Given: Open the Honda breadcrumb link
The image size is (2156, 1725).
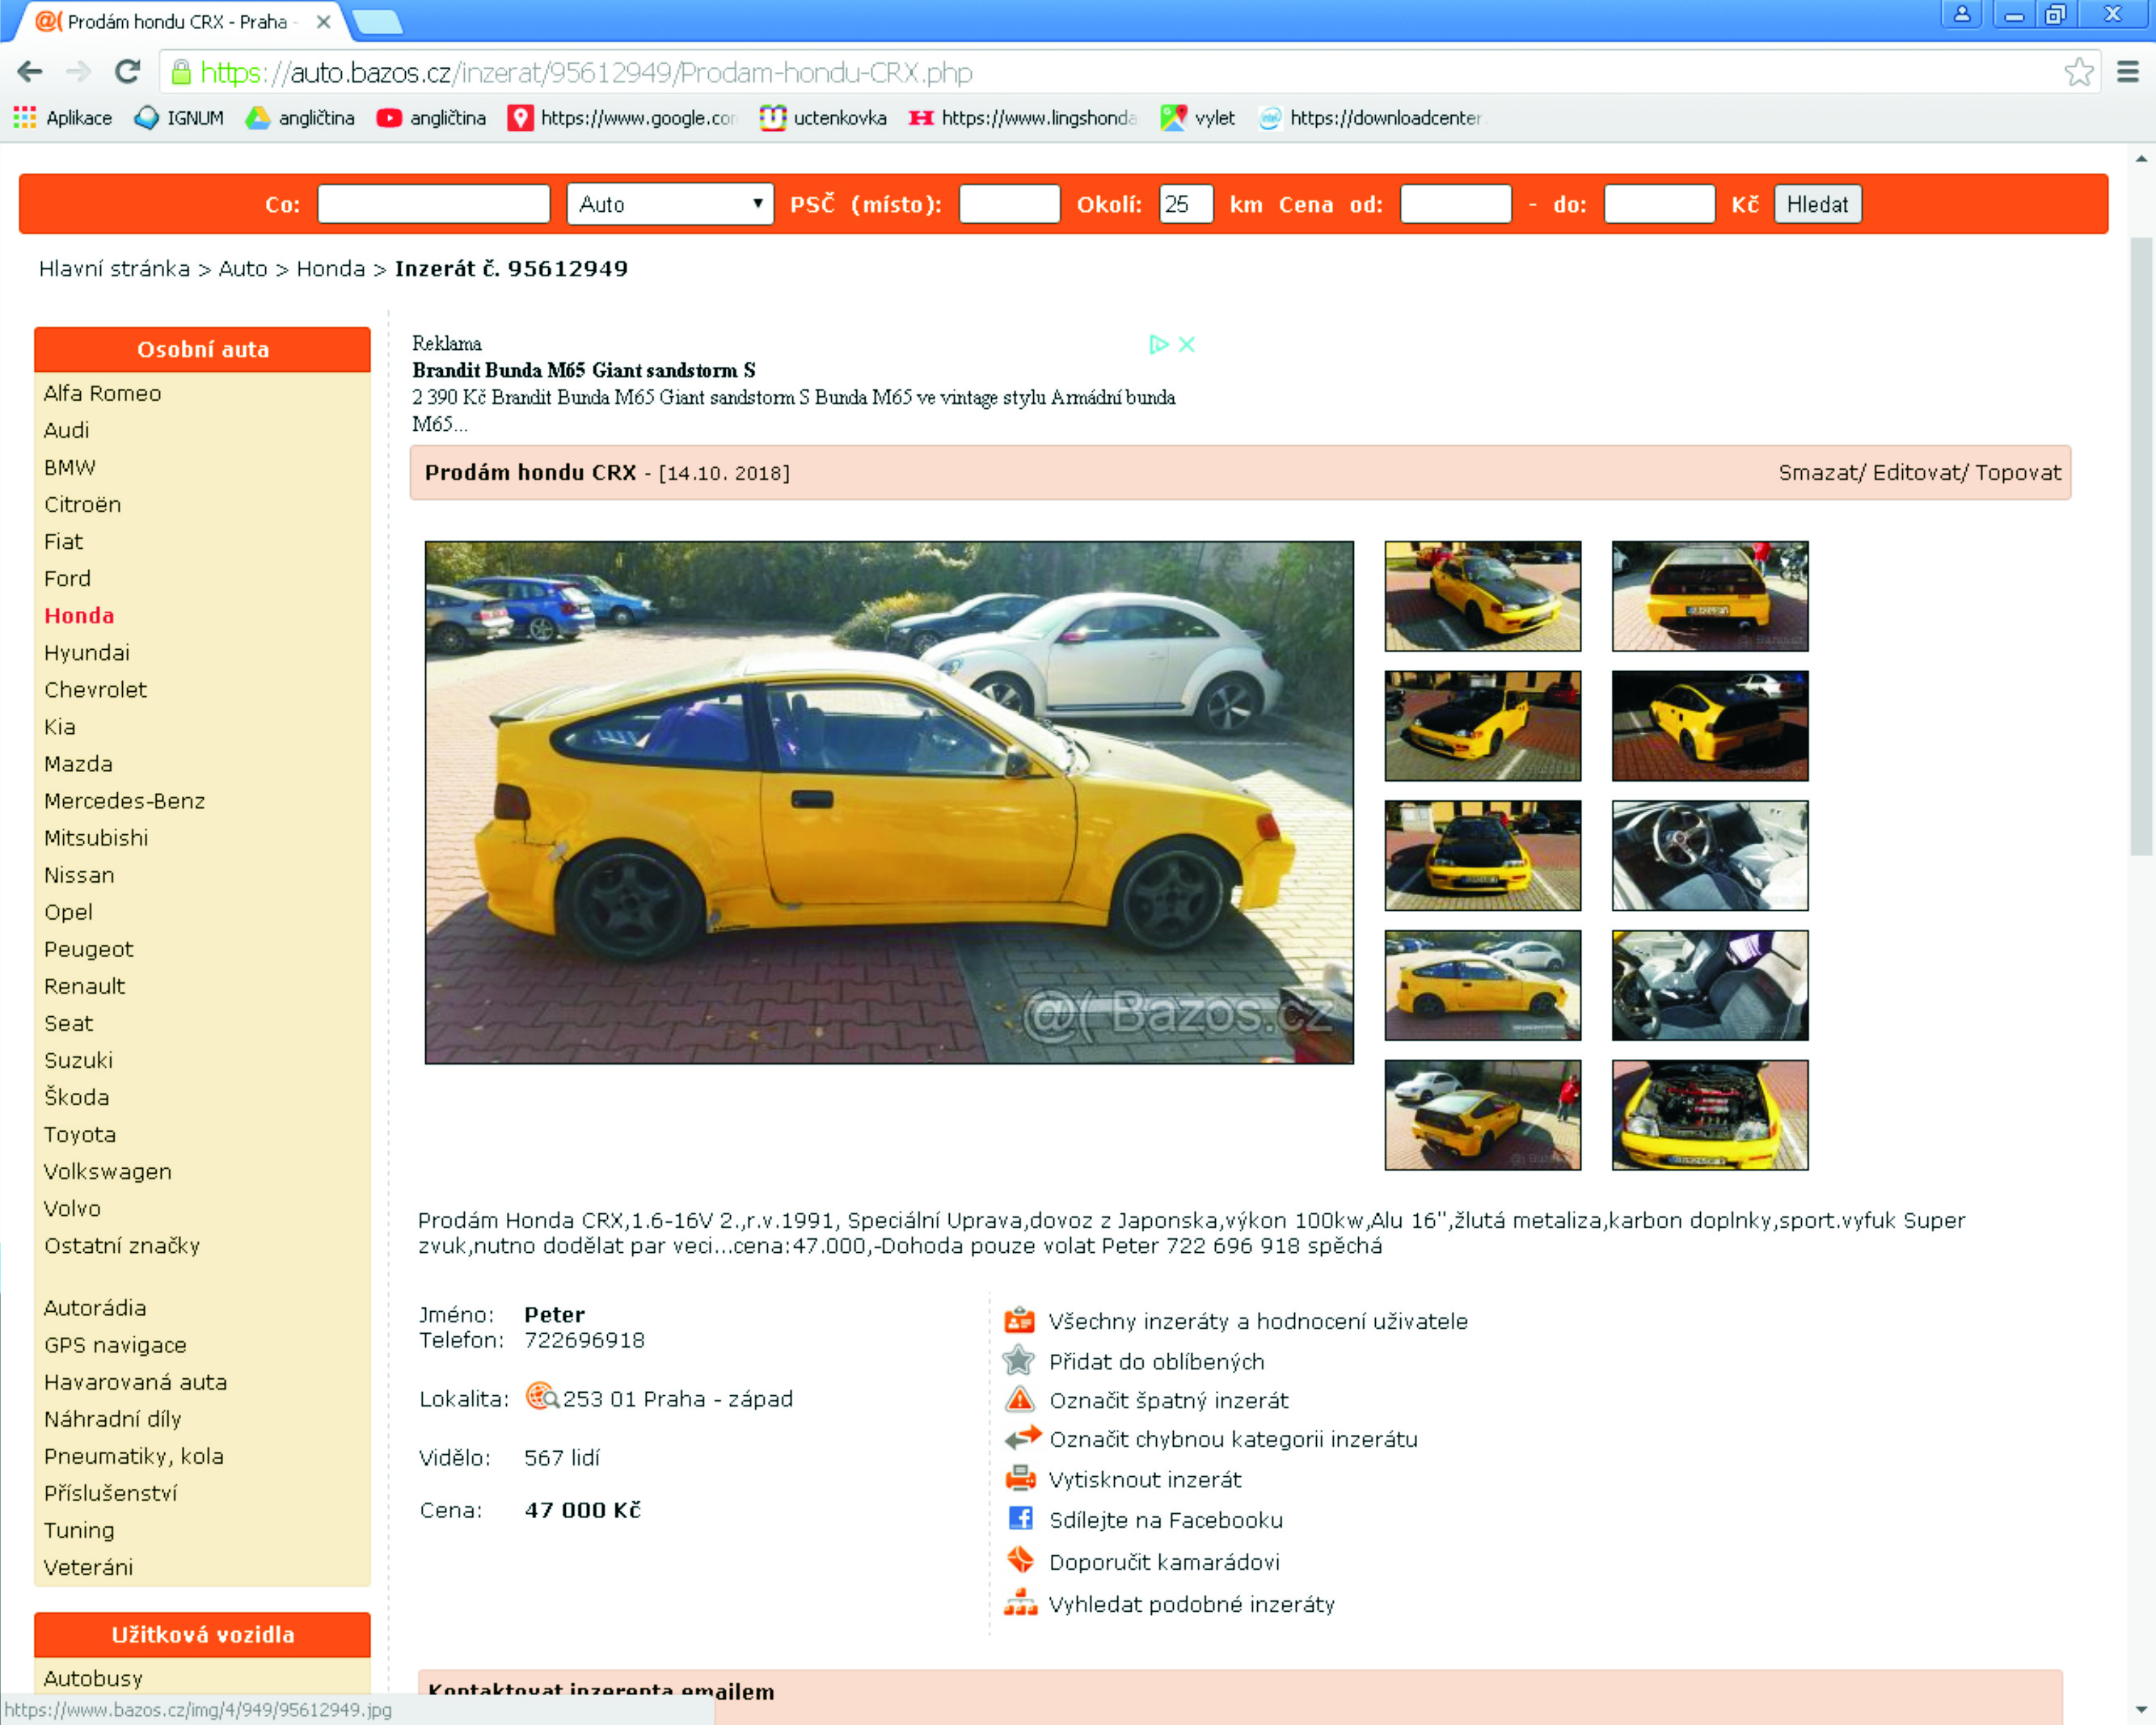Looking at the screenshot, I should [x=330, y=268].
